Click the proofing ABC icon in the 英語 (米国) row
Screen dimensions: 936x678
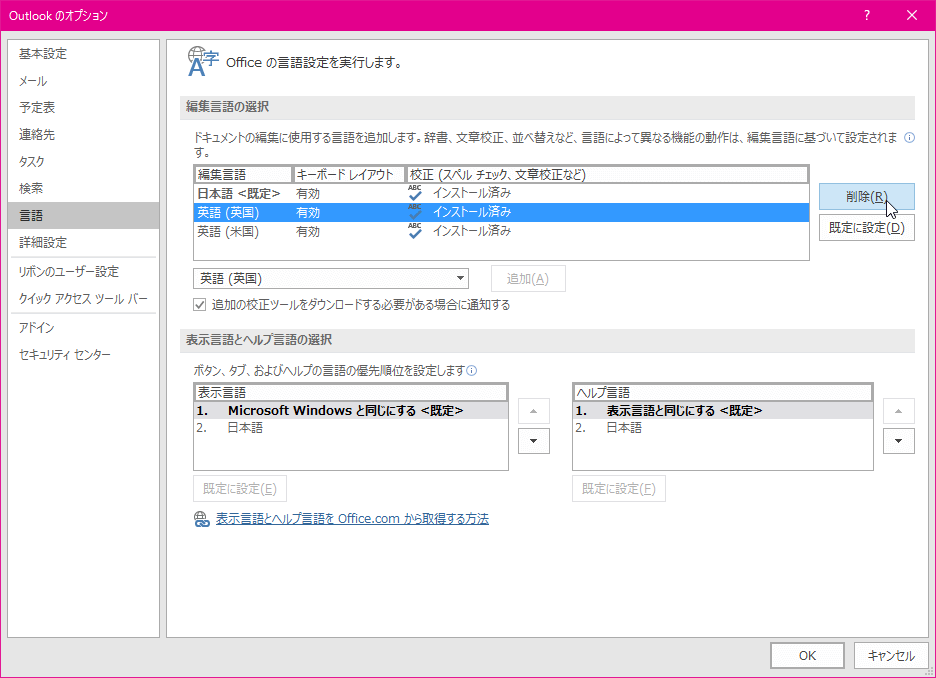(x=415, y=231)
